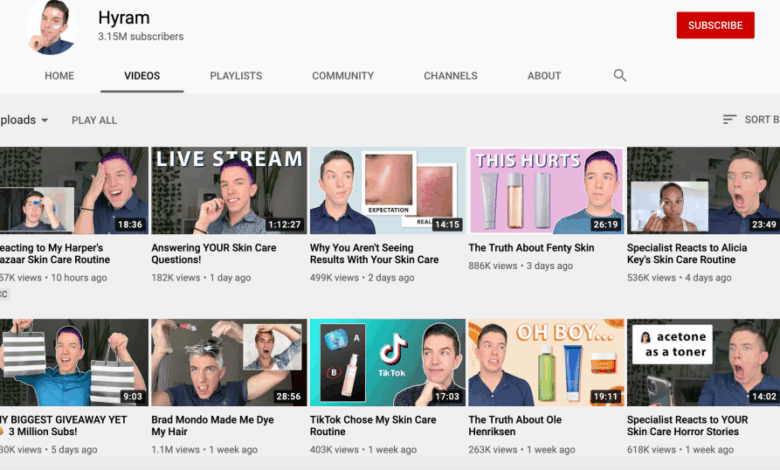
Task: Click the Play All link
Action: pos(94,120)
